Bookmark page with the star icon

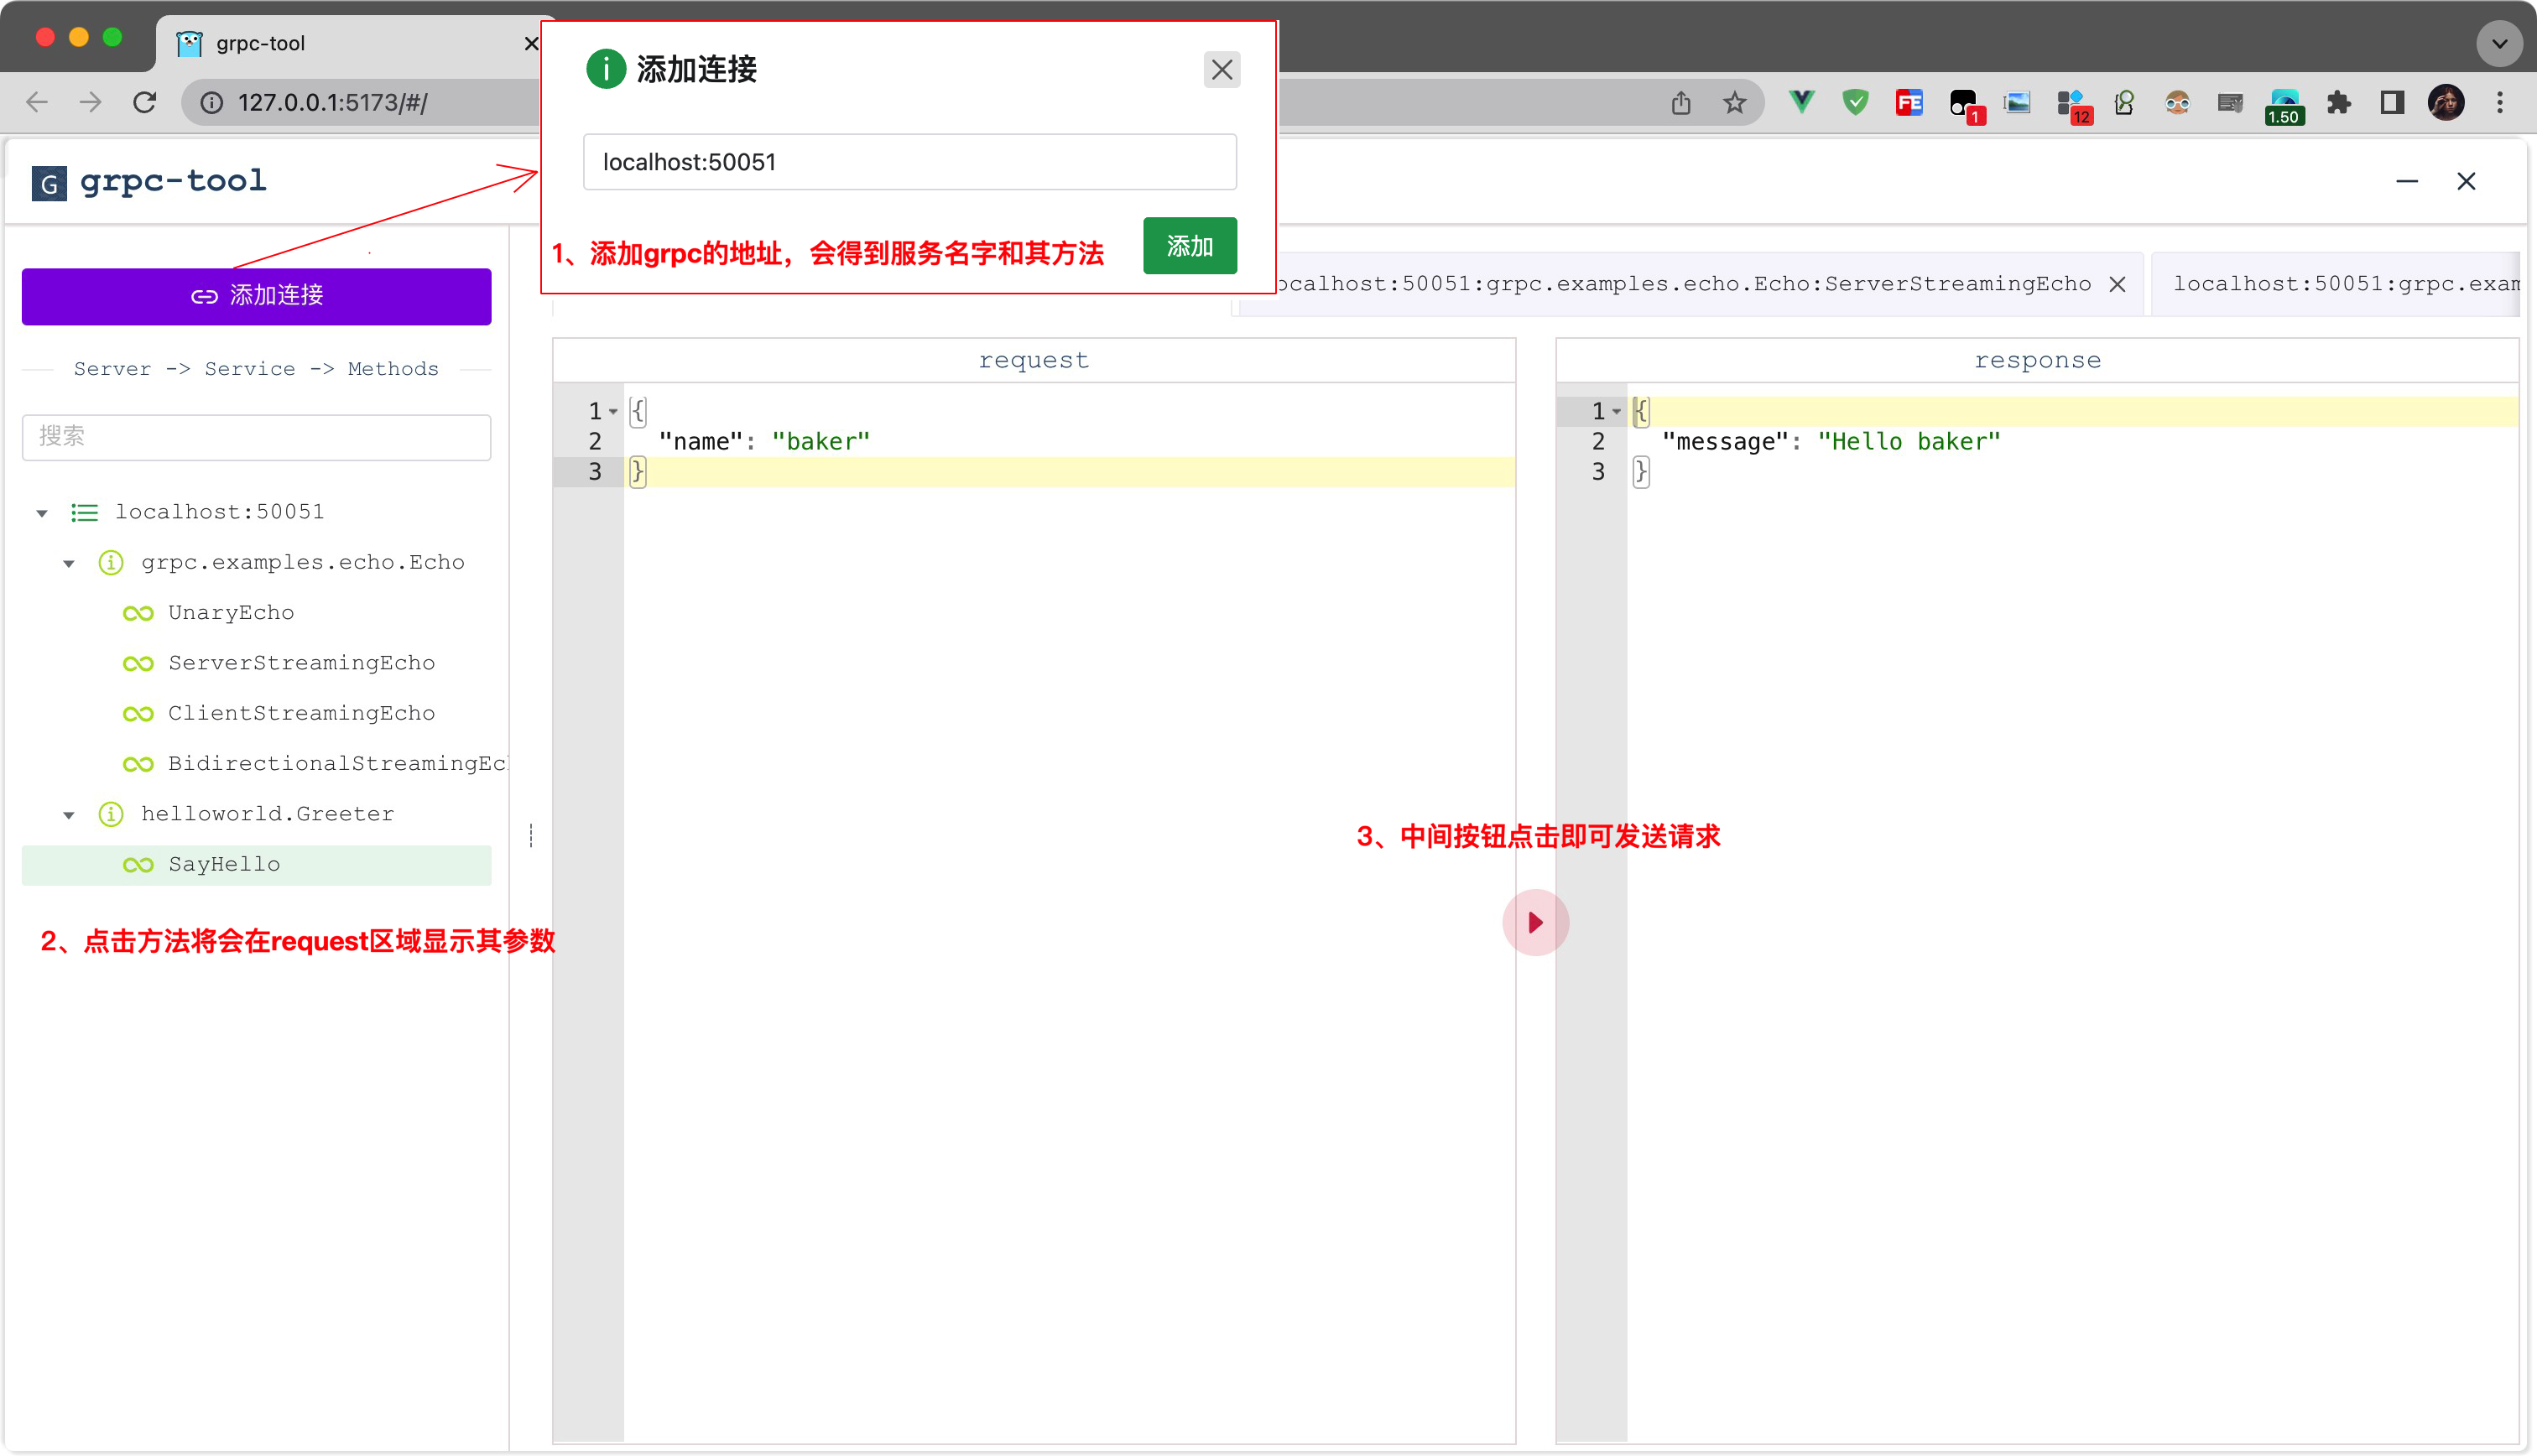tap(1734, 102)
